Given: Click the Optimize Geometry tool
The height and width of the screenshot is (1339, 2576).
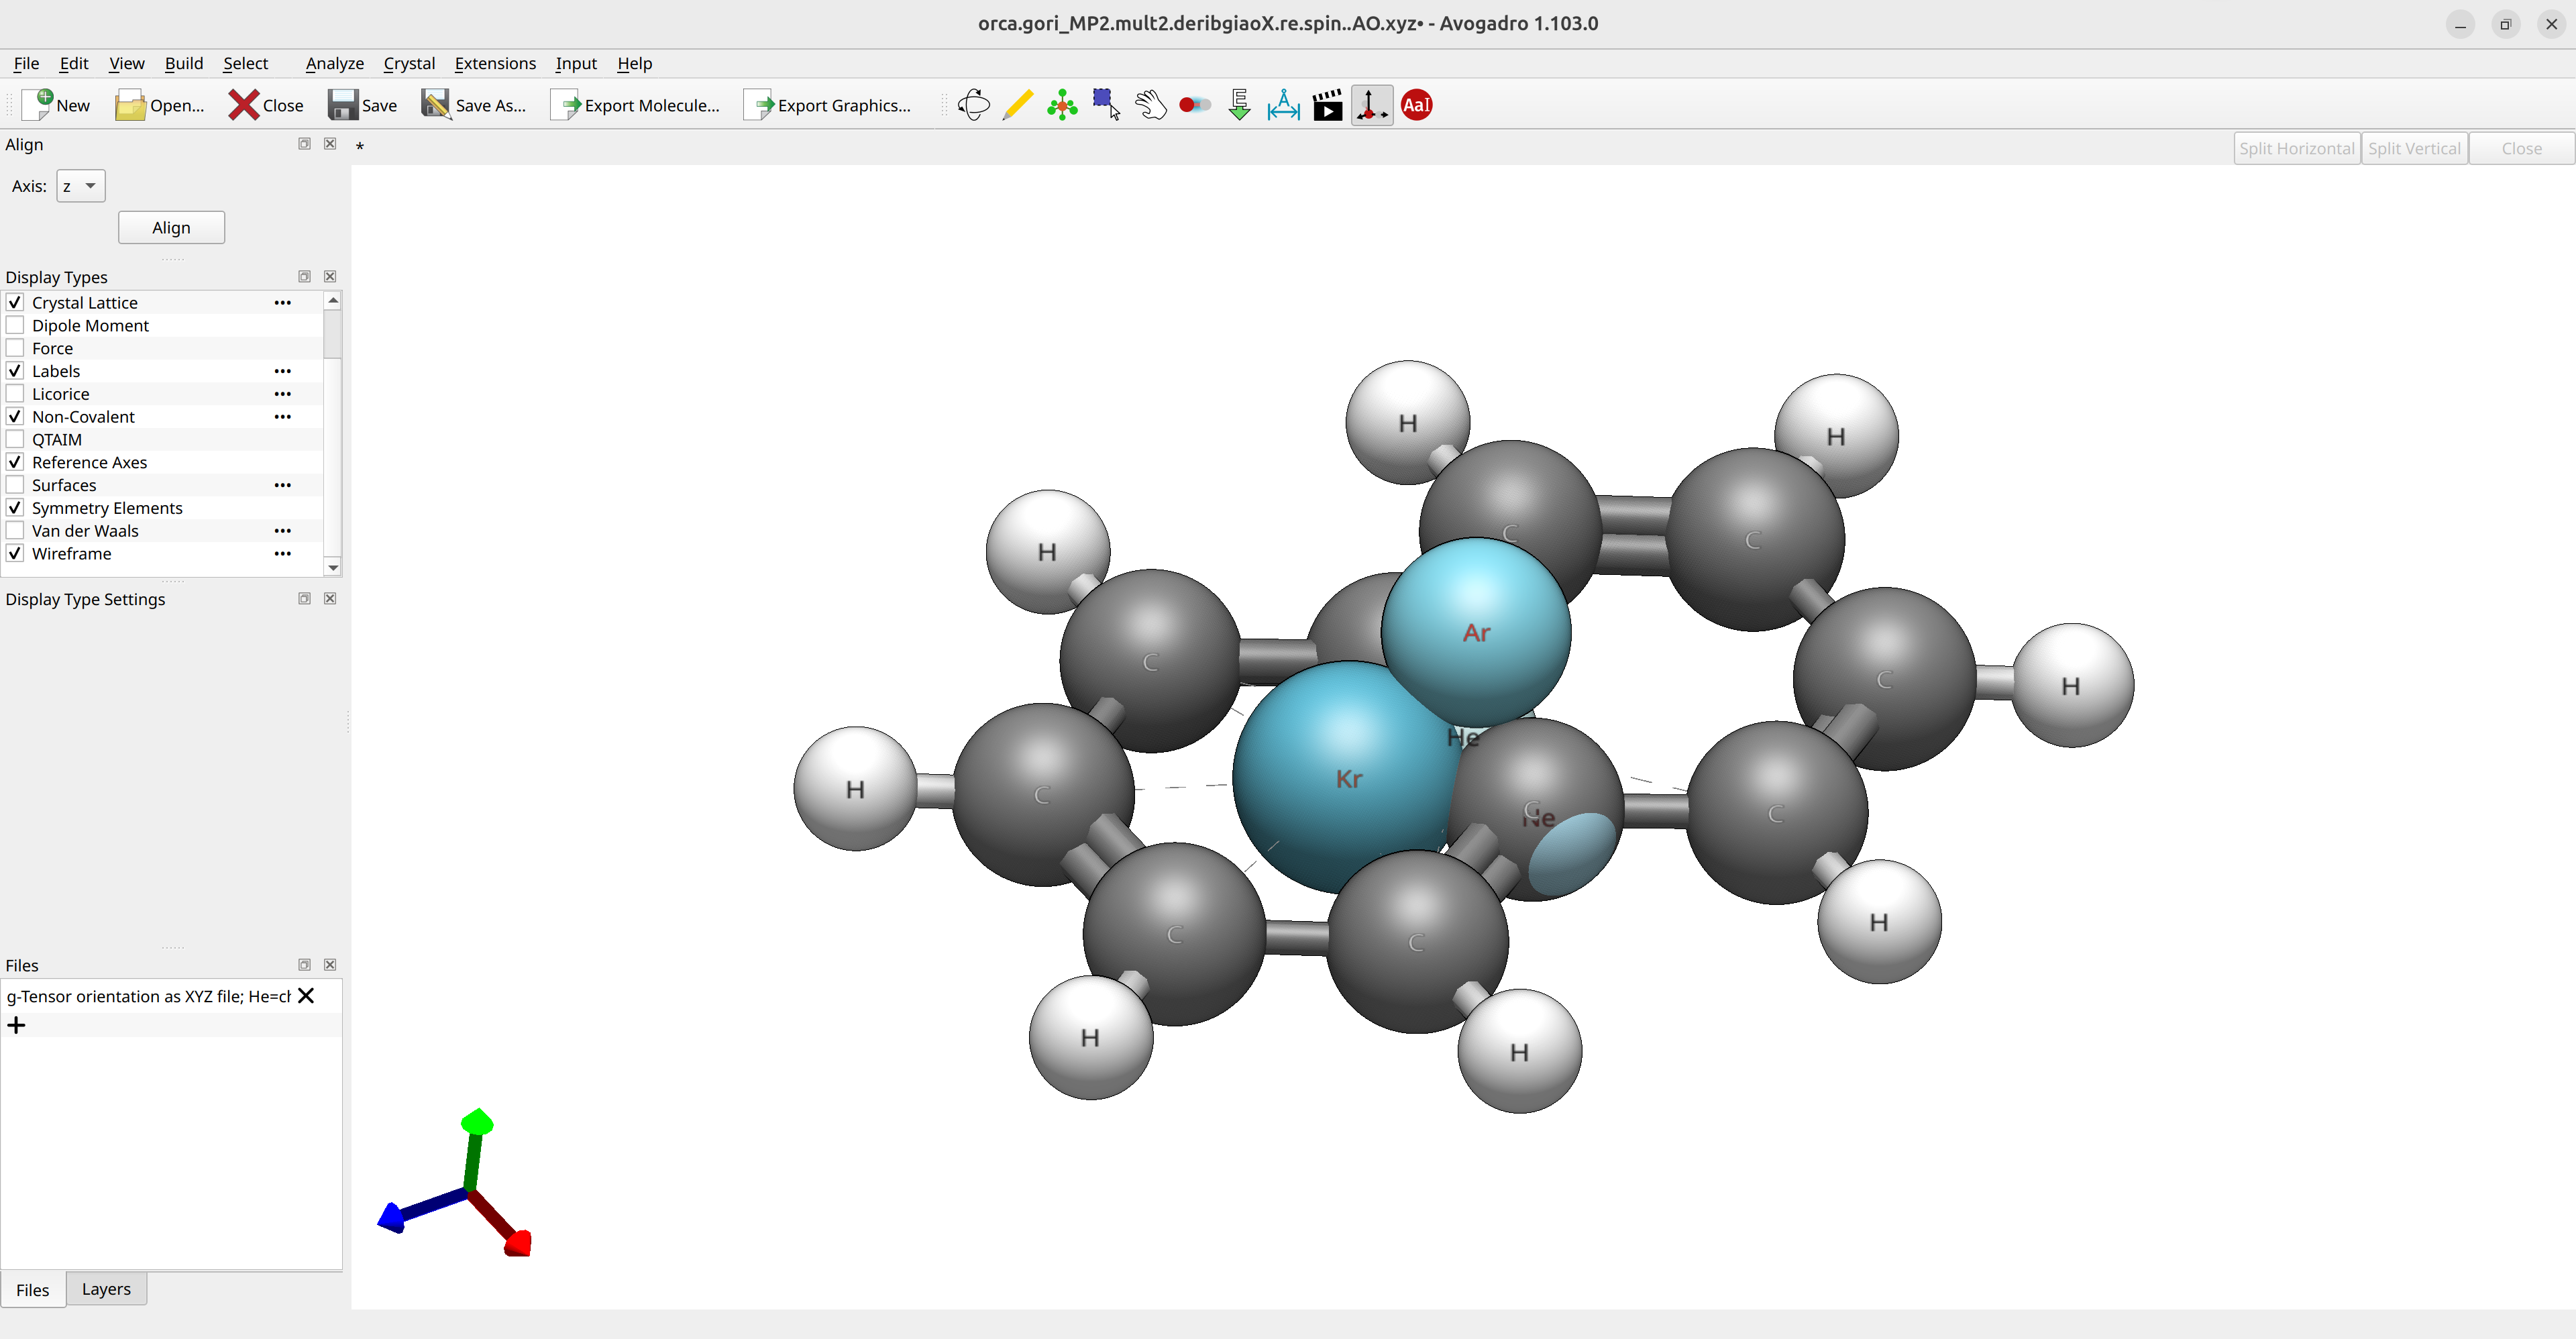Looking at the screenshot, I should (1239, 105).
